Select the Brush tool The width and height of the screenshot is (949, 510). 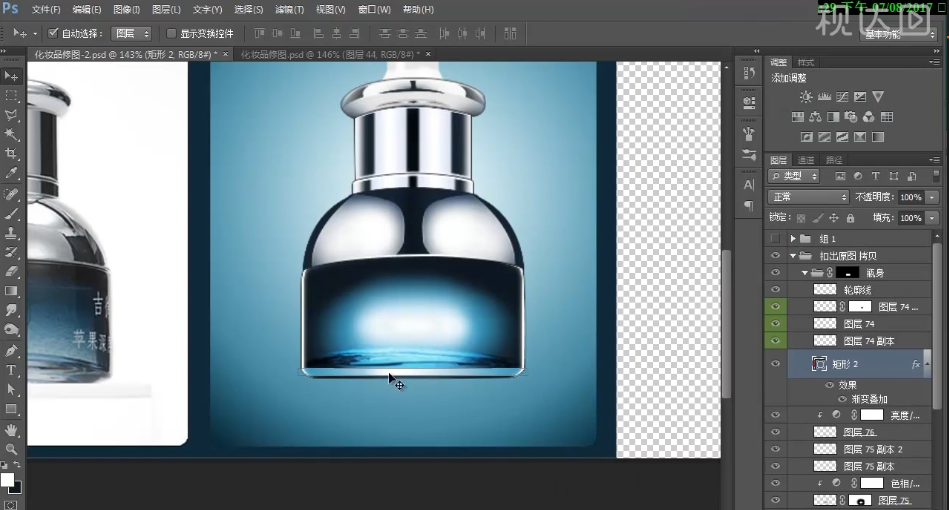tap(11, 214)
